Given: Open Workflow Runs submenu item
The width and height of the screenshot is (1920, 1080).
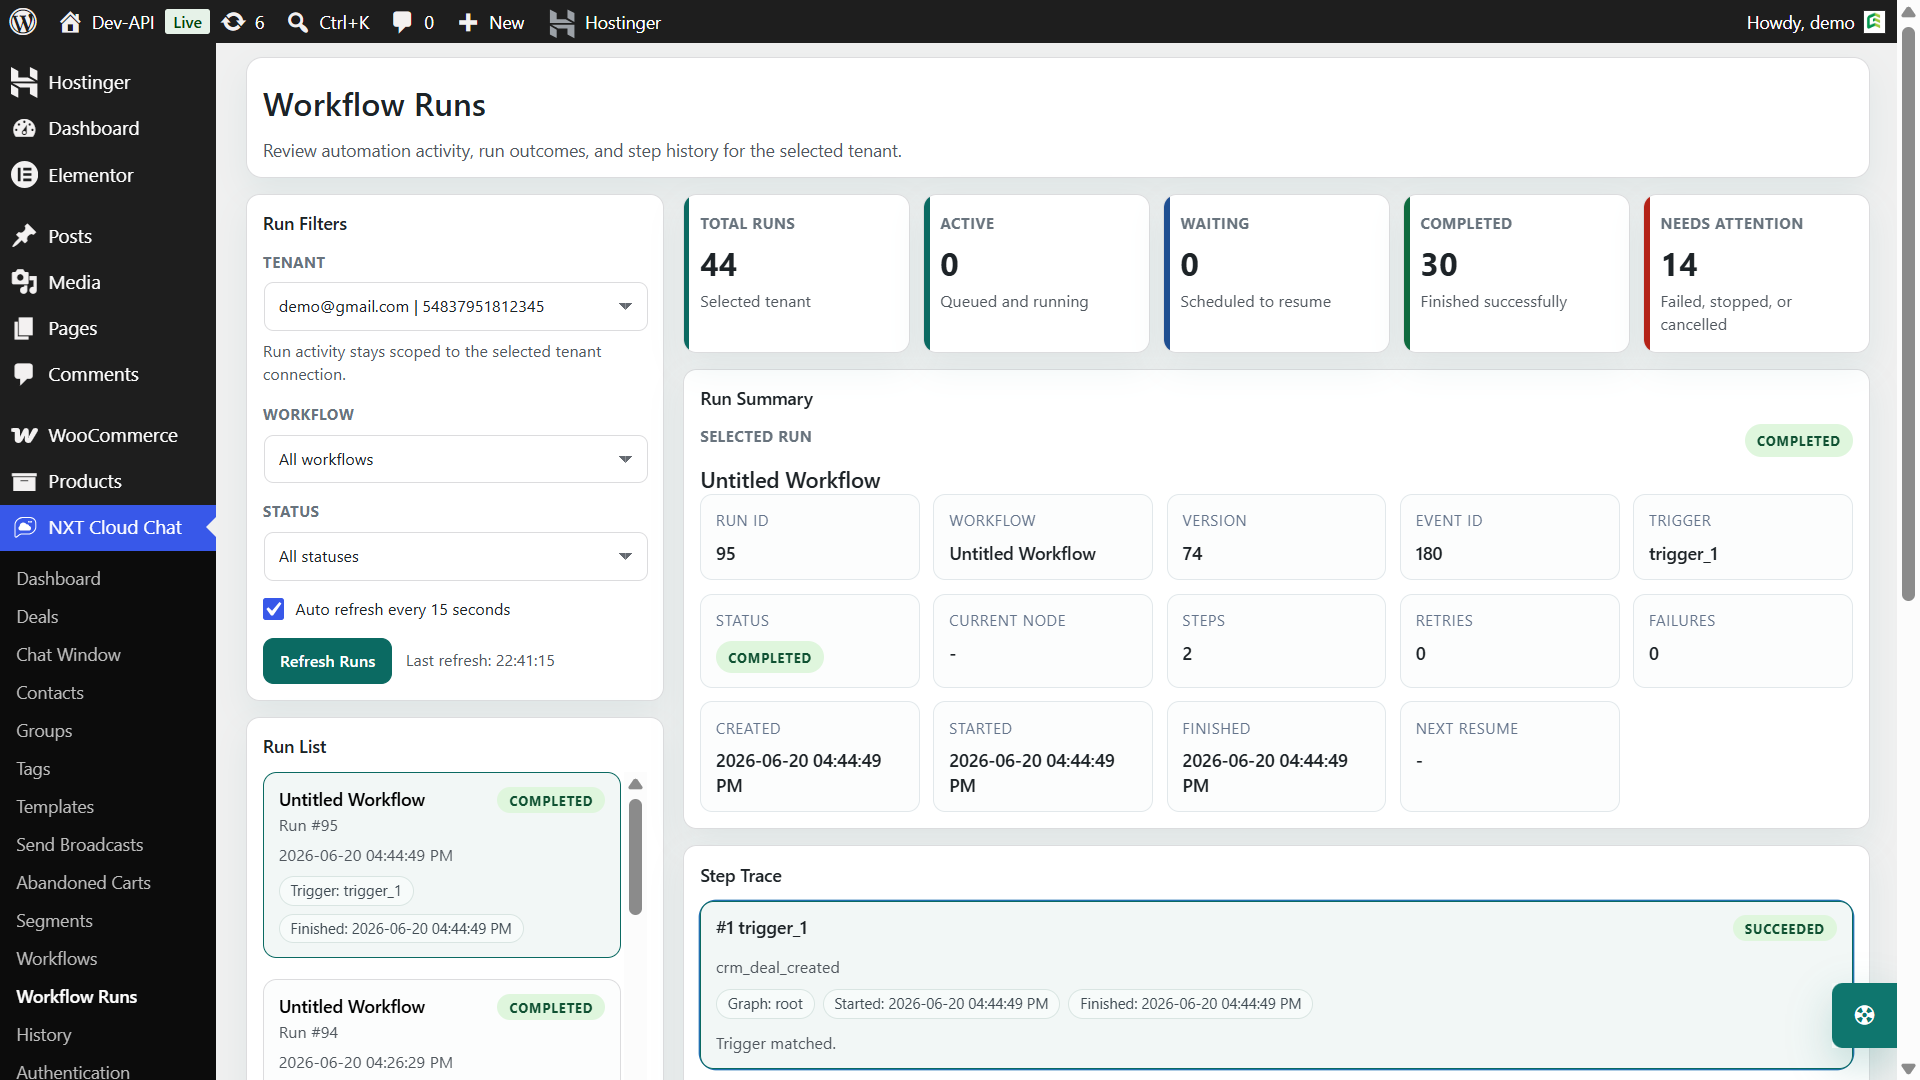Looking at the screenshot, I should tap(77, 997).
